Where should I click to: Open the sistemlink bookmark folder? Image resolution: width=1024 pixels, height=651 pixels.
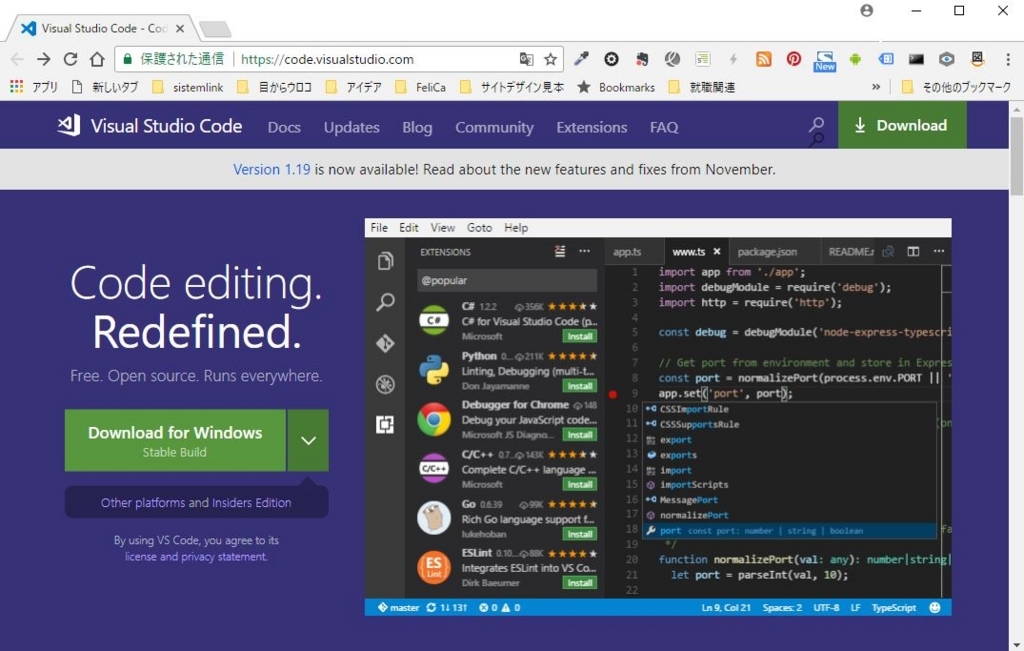point(187,87)
